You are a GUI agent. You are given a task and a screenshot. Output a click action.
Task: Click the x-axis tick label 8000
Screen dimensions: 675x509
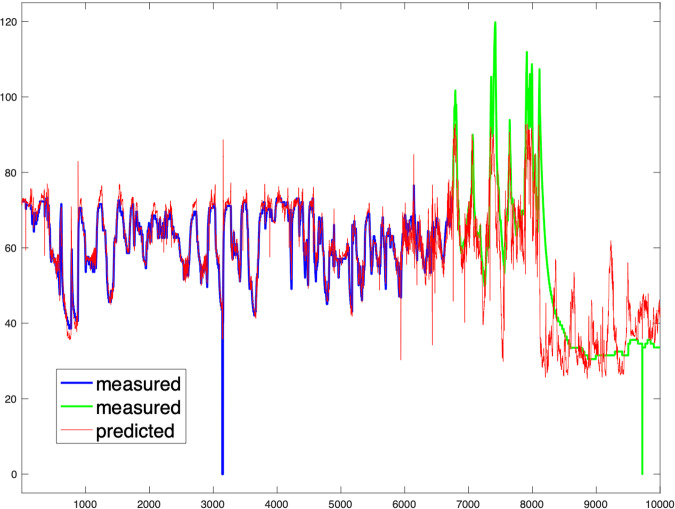point(532,493)
